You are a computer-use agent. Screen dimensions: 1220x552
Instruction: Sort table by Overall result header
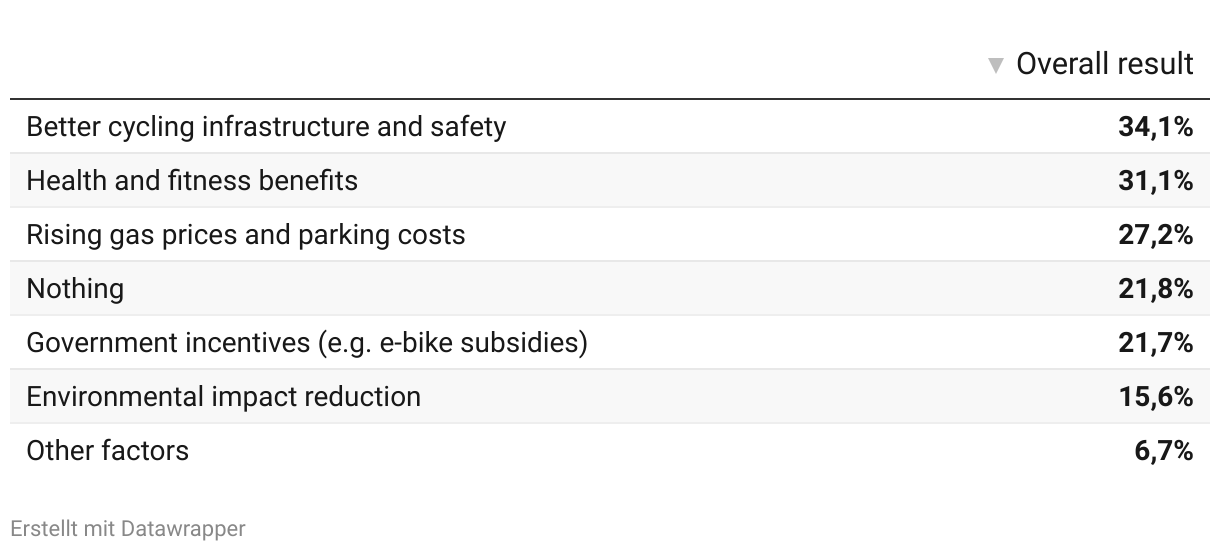click(1091, 65)
